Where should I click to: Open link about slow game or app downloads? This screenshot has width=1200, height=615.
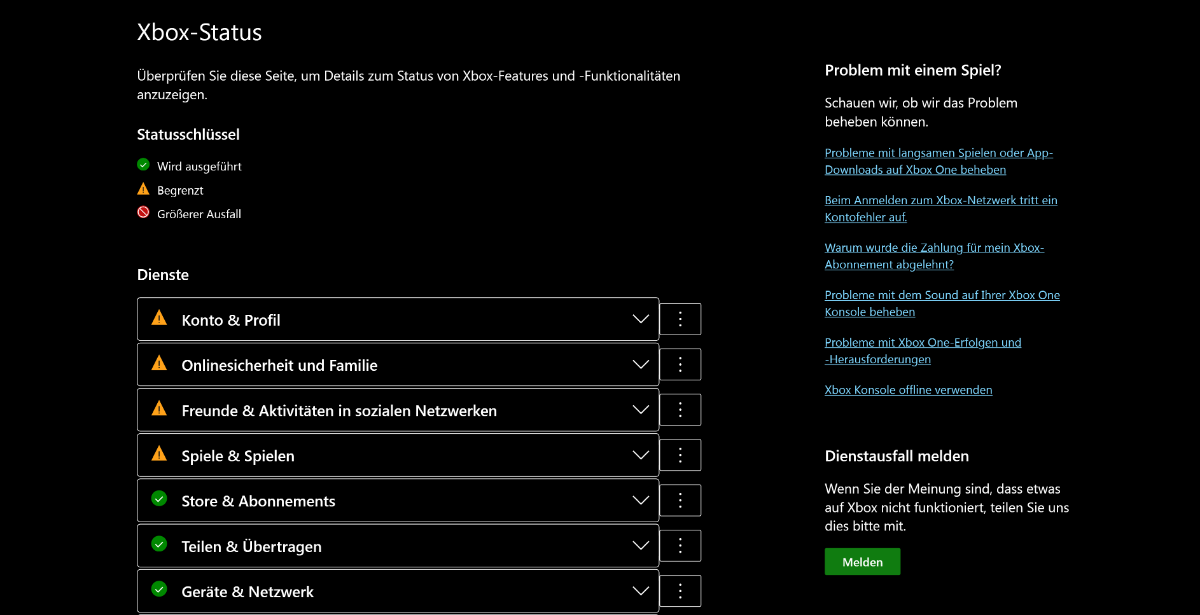pos(939,161)
